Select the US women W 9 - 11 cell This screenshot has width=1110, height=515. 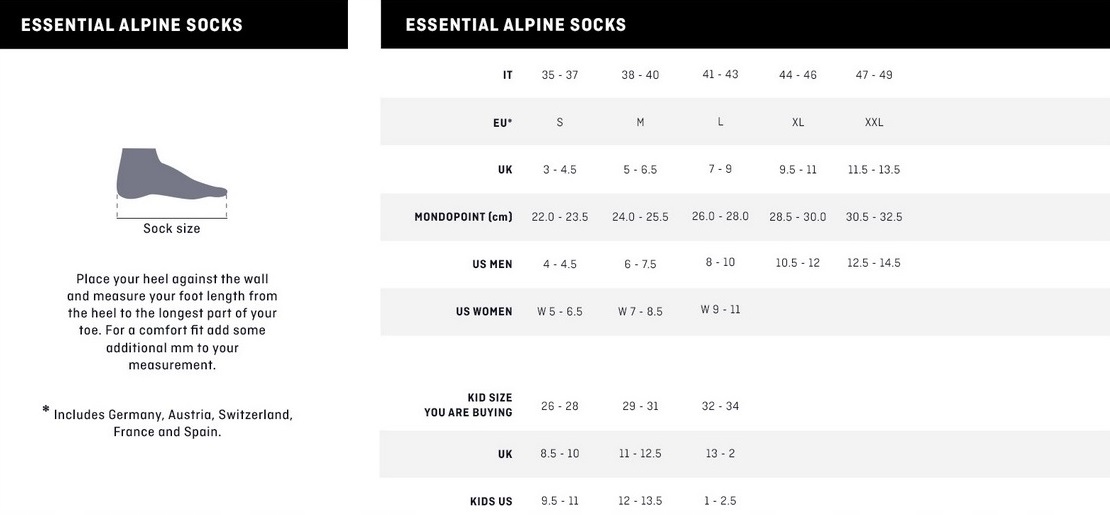click(720, 310)
